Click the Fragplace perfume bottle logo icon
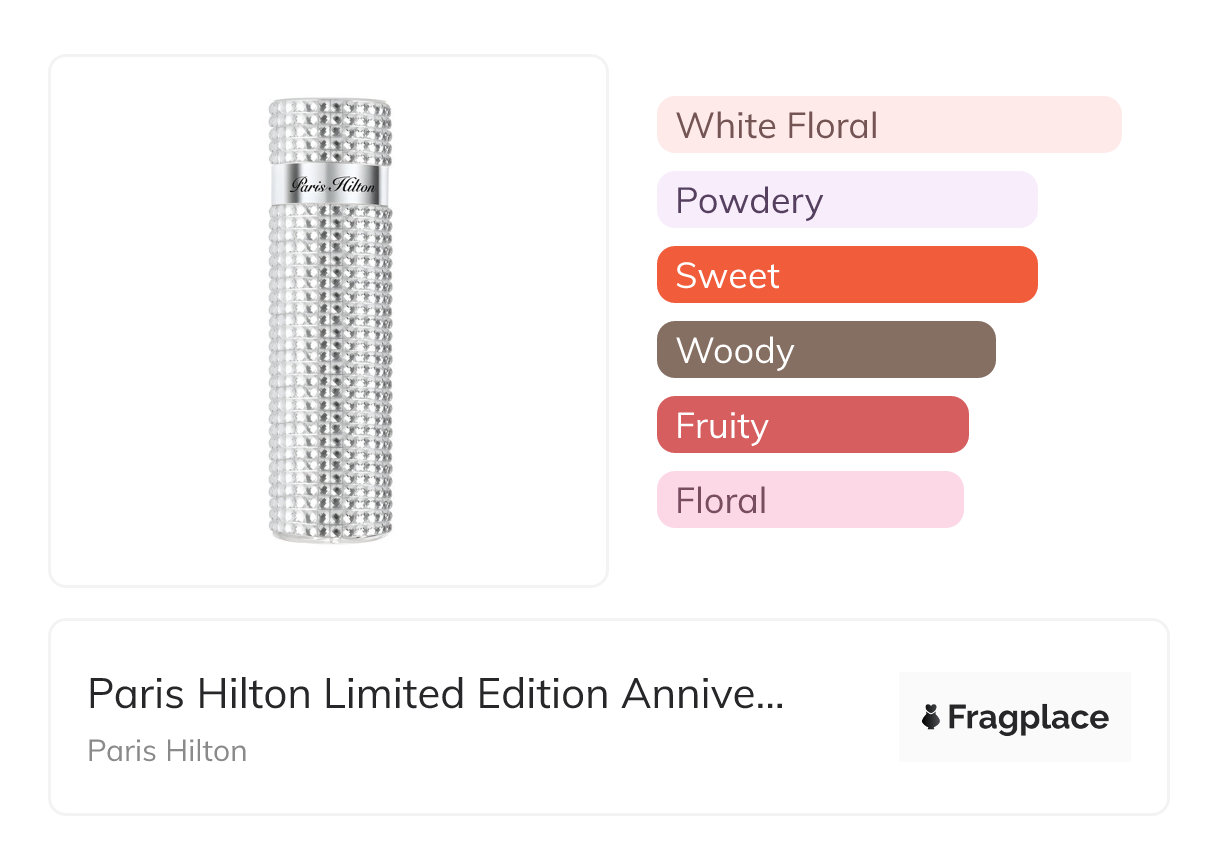Viewport: 1218px width, 864px height. (x=931, y=718)
